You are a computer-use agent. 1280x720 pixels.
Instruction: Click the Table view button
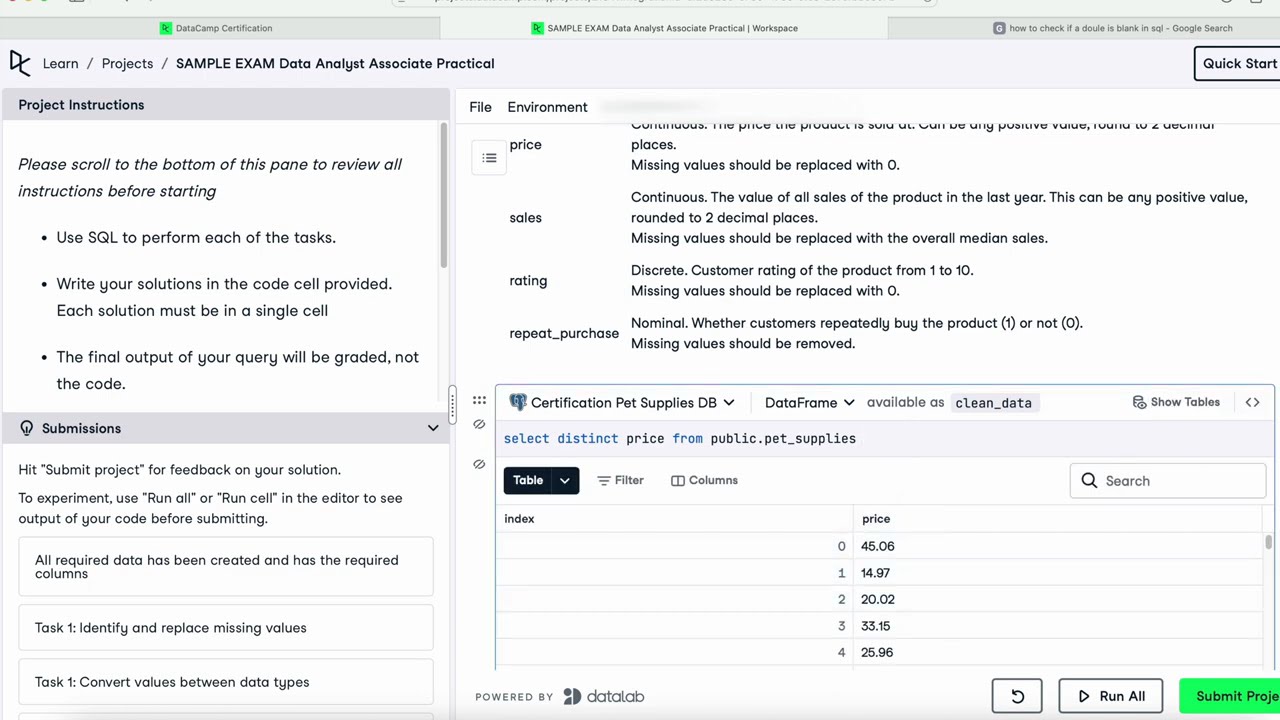pos(528,480)
